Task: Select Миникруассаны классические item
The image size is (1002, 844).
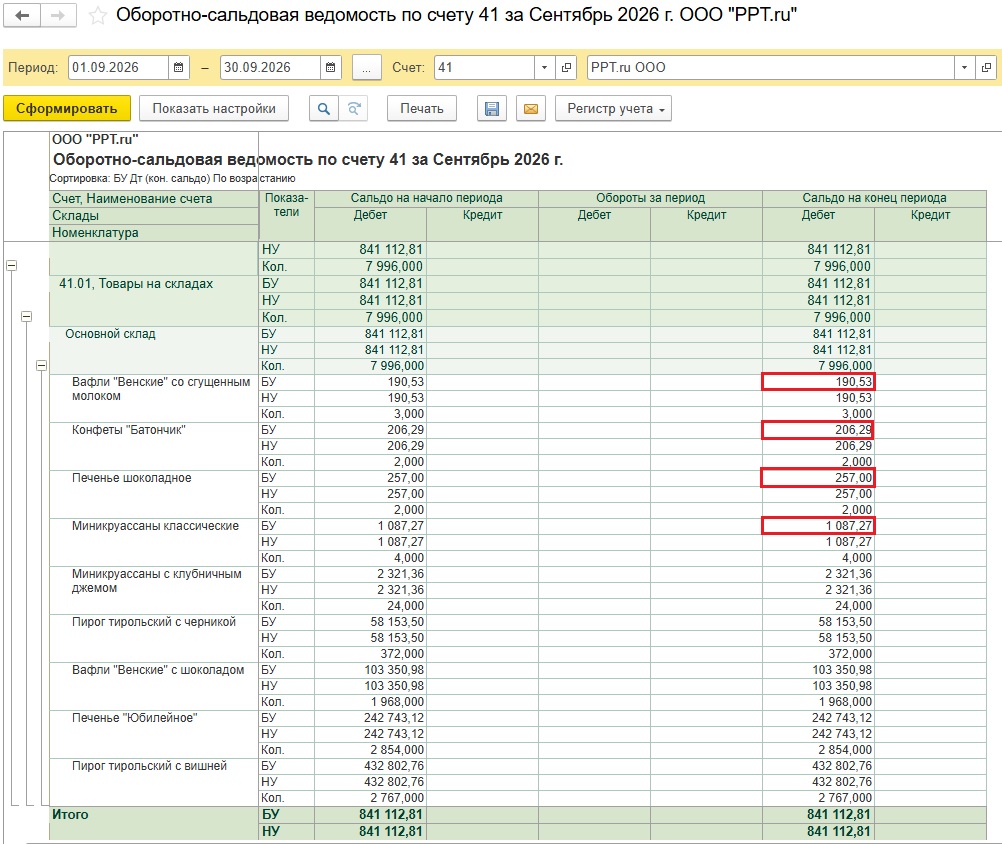Action: [155, 526]
